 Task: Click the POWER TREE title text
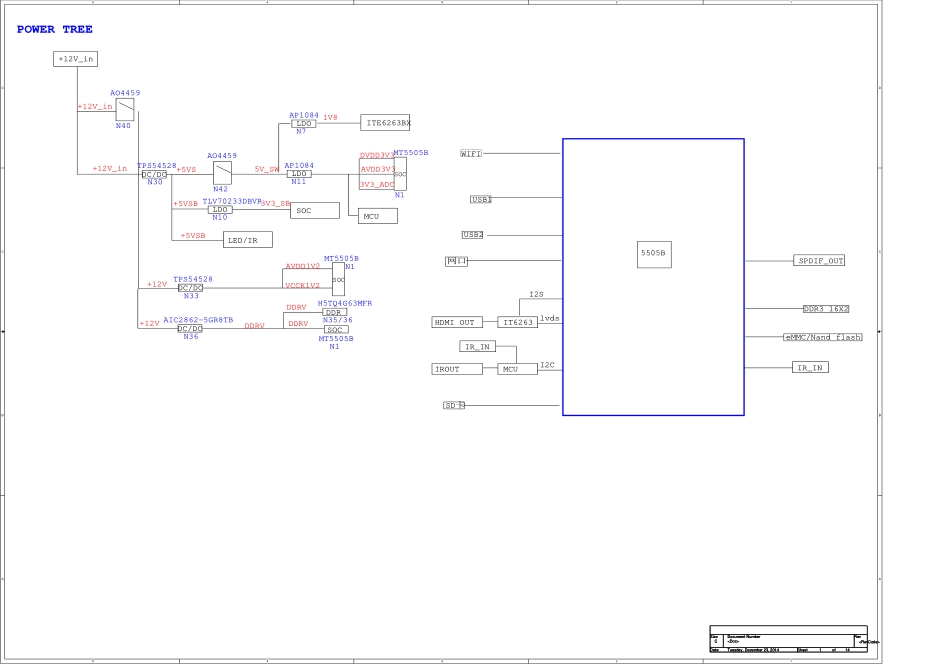tap(55, 30)
